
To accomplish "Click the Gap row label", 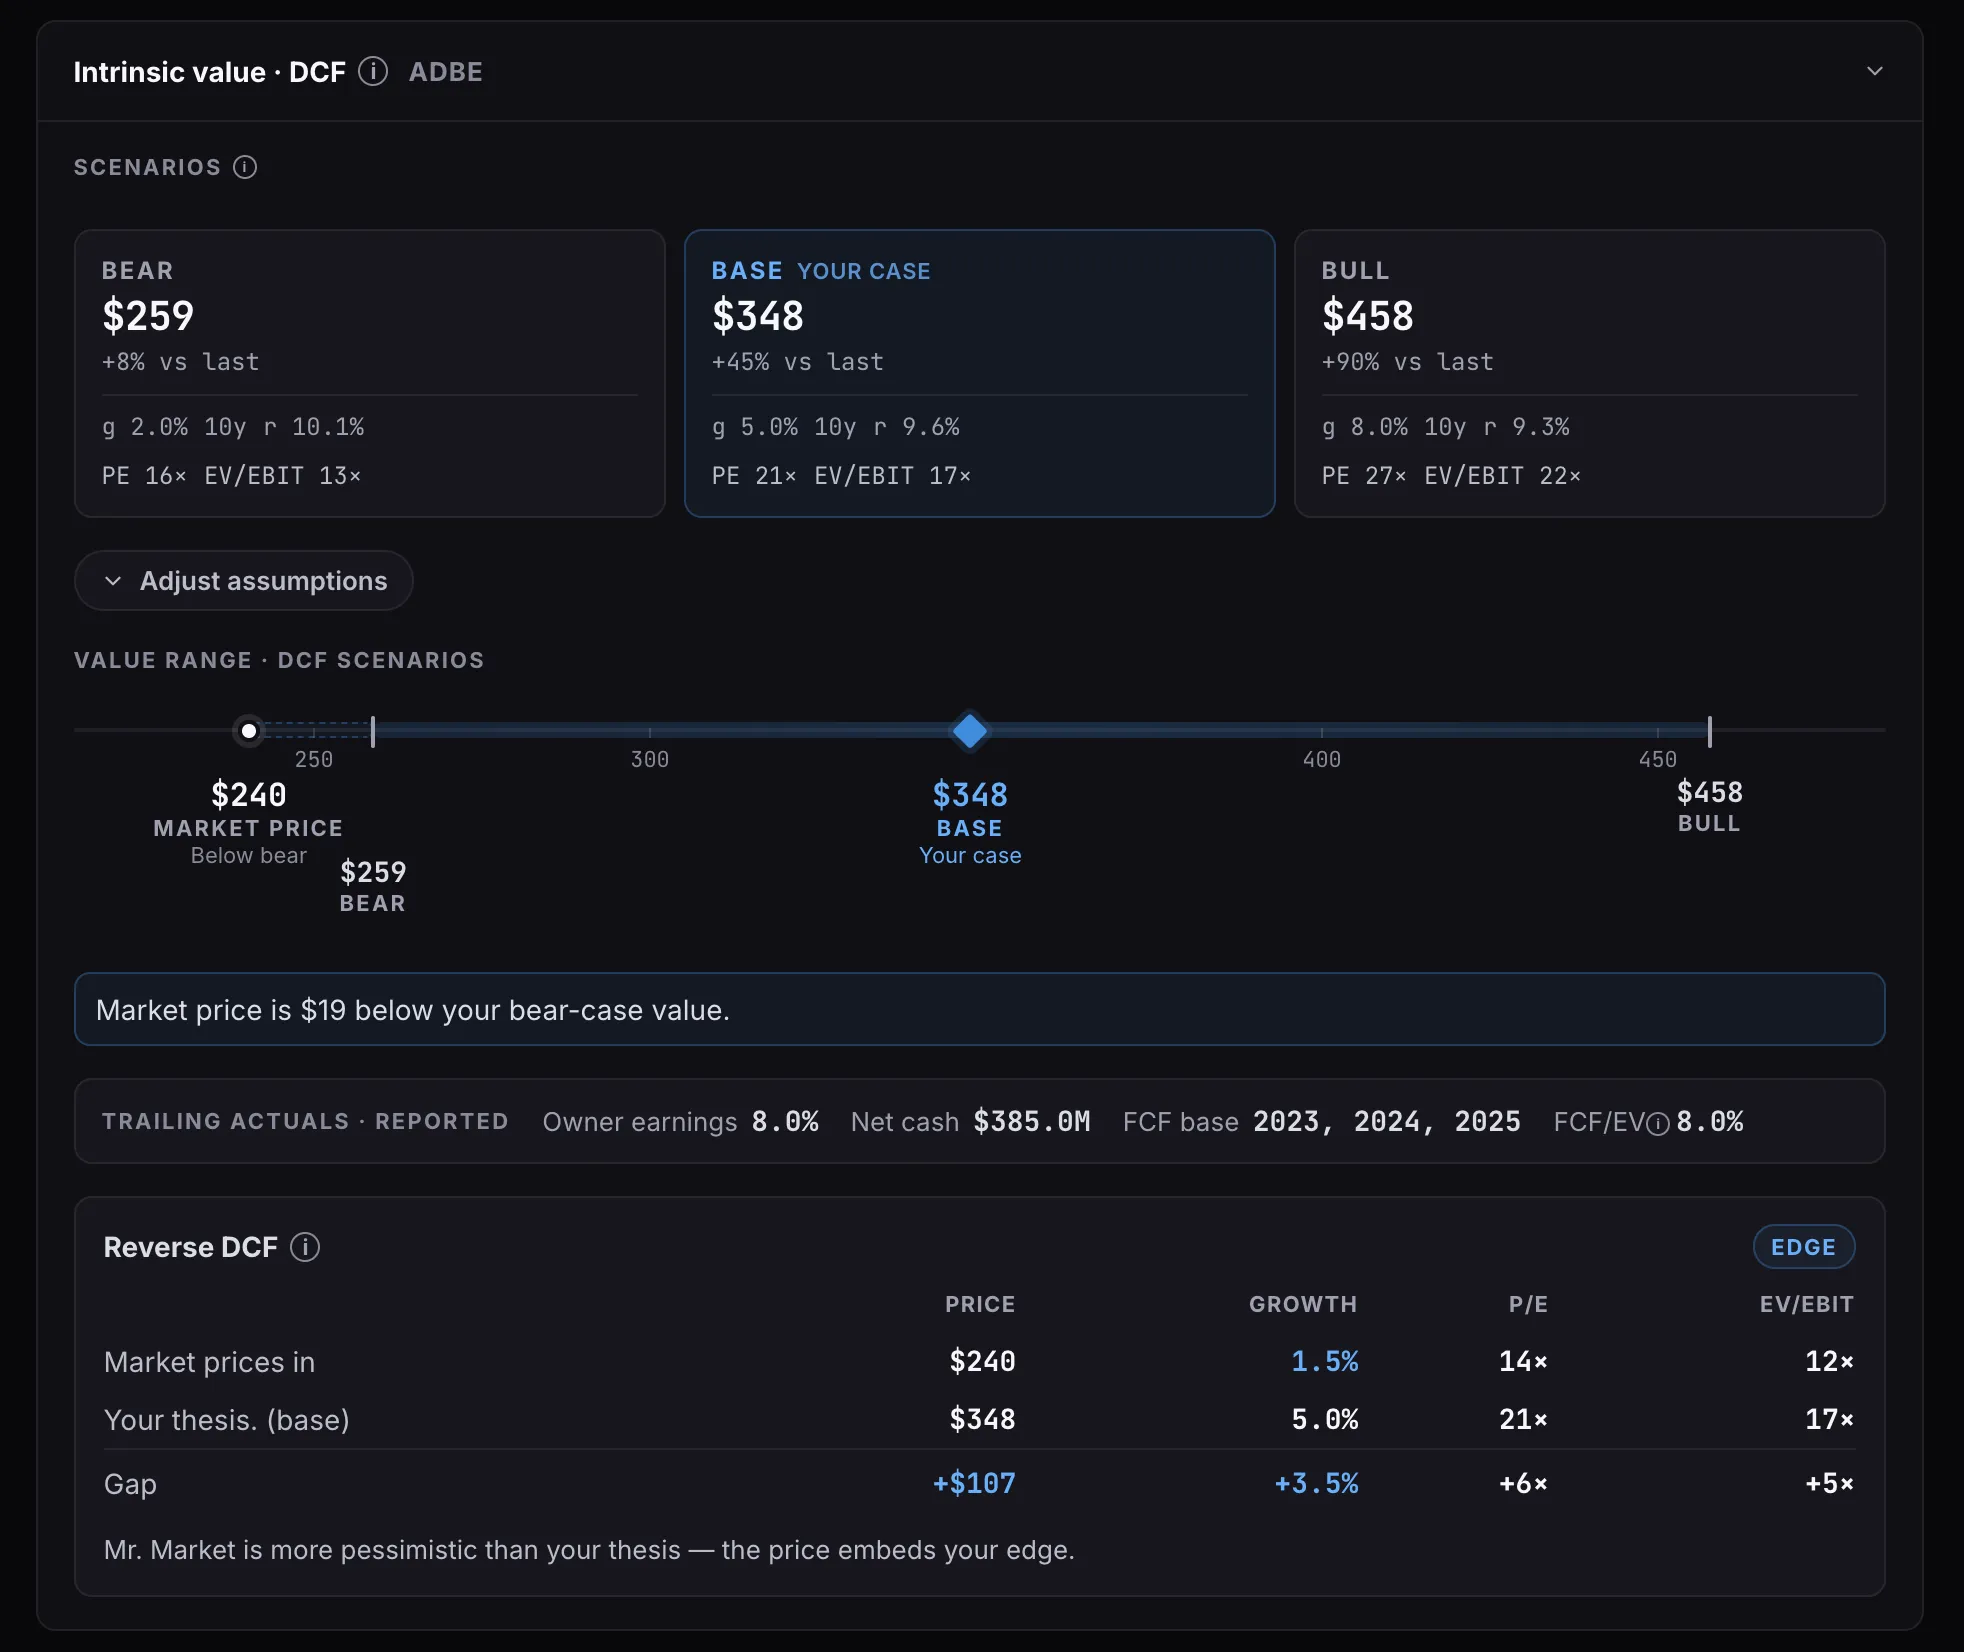I will (130, 1484).
